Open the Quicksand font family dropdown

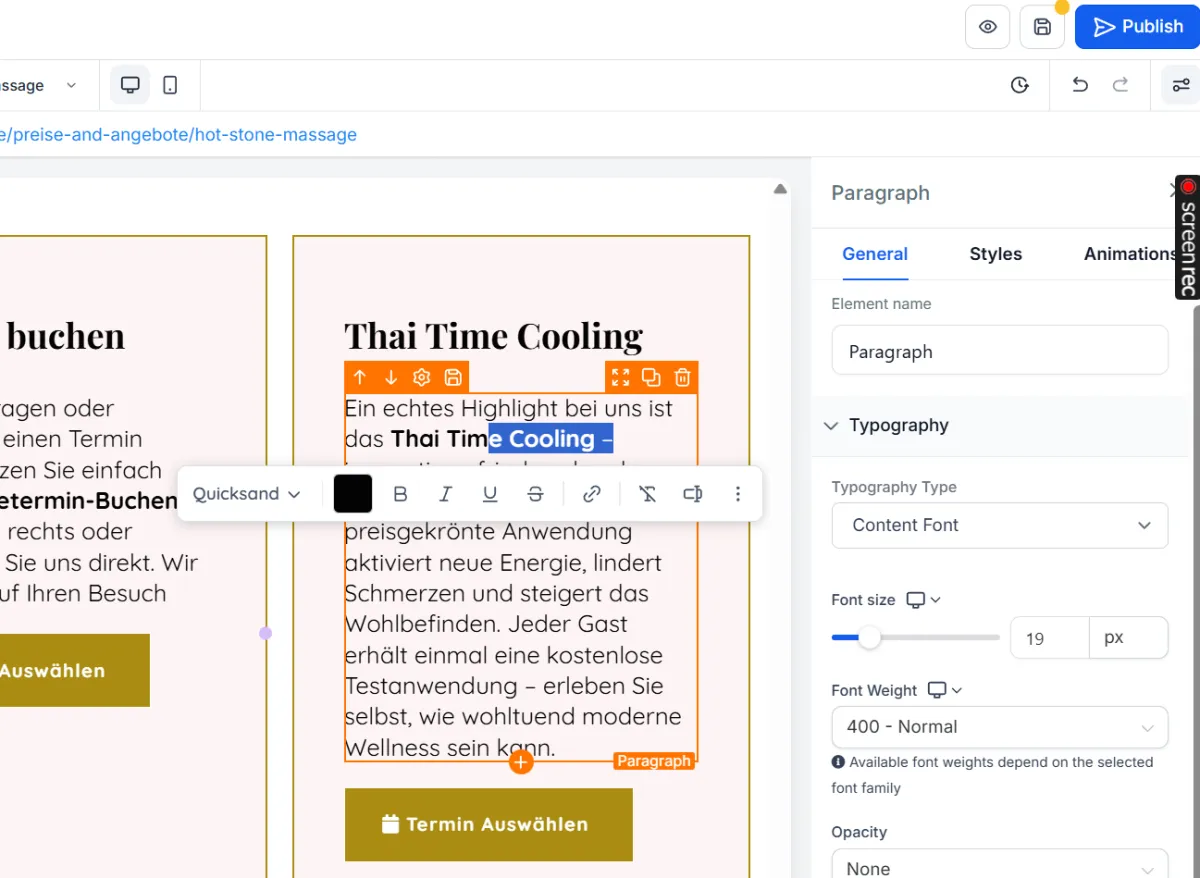click(246, 494)
